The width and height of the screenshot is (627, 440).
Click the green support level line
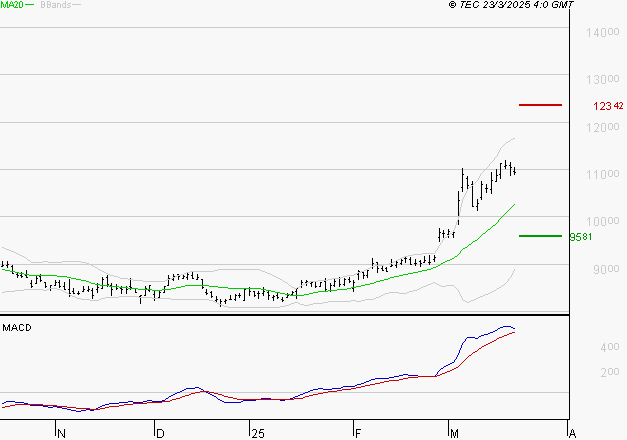[x=540, y=236]
